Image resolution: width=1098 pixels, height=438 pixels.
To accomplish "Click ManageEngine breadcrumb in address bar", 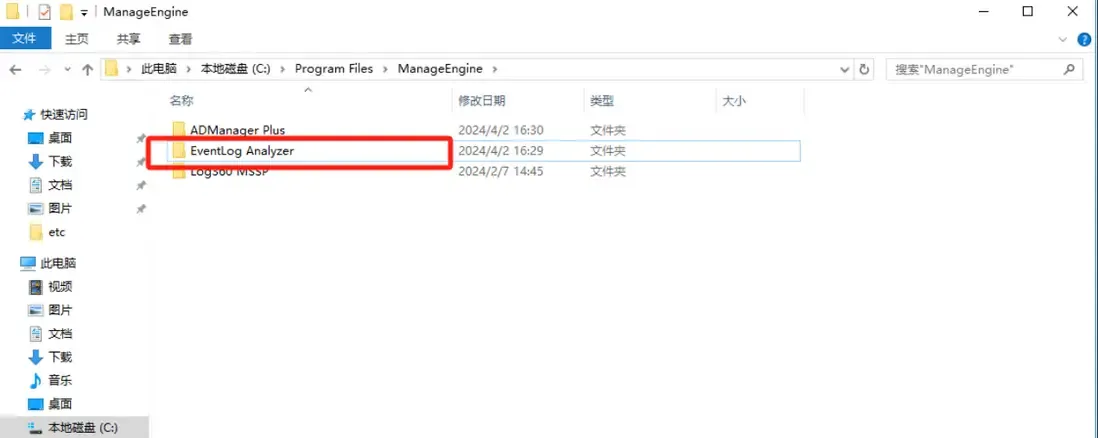I will 440,69.
